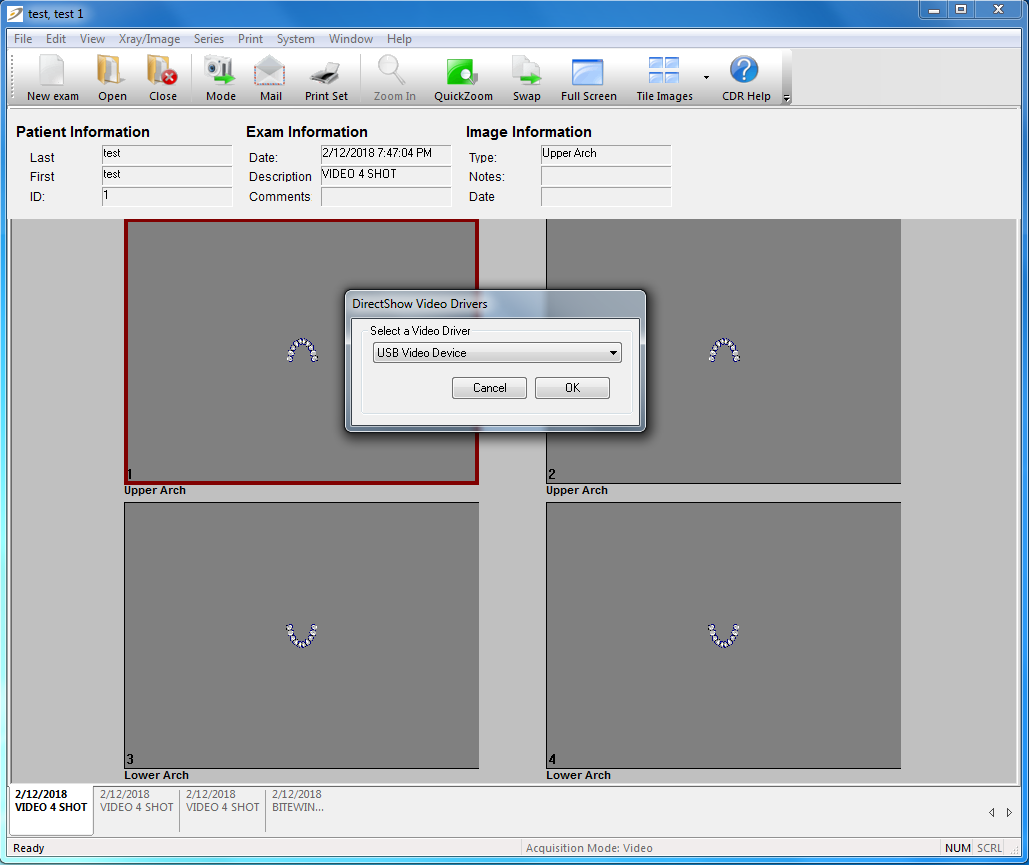
Task: Click the Acquisition Mode: Video status text
Action: pyautogui.click(x=589, y=848)
